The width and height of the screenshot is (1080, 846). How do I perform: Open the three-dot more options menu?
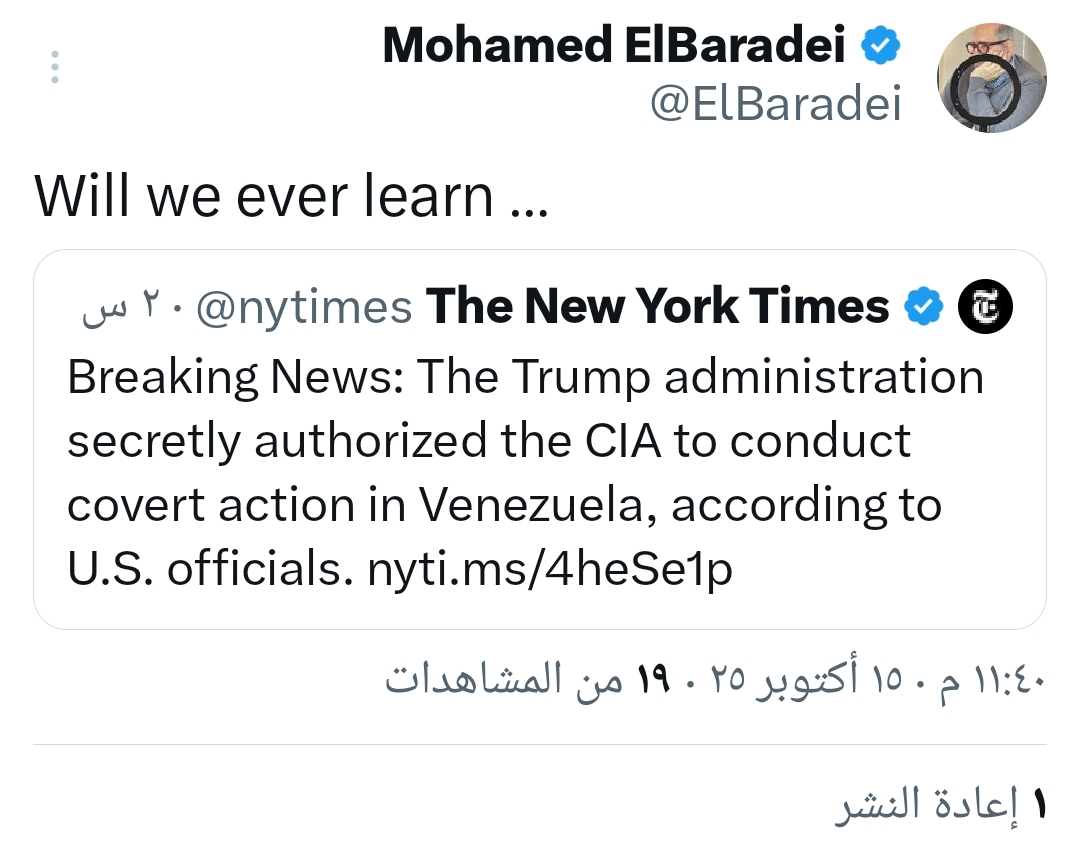click(55, 66)
